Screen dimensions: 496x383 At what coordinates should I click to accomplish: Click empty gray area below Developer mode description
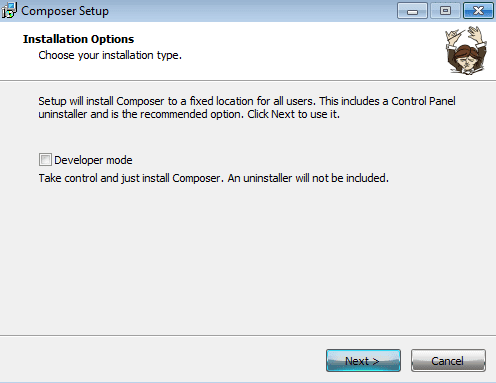[x=247, y=260]
